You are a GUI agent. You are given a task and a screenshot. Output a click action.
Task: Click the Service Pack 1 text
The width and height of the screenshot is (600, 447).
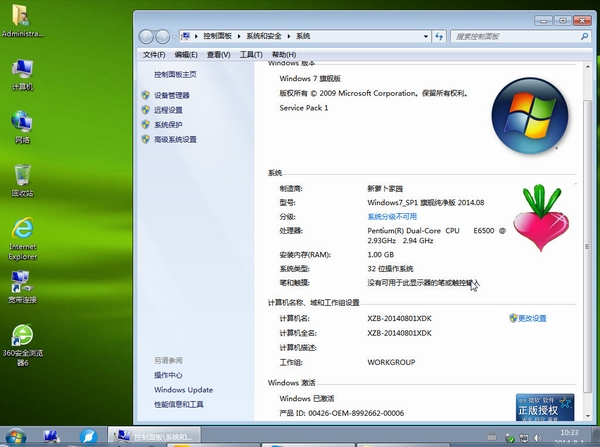304,108
